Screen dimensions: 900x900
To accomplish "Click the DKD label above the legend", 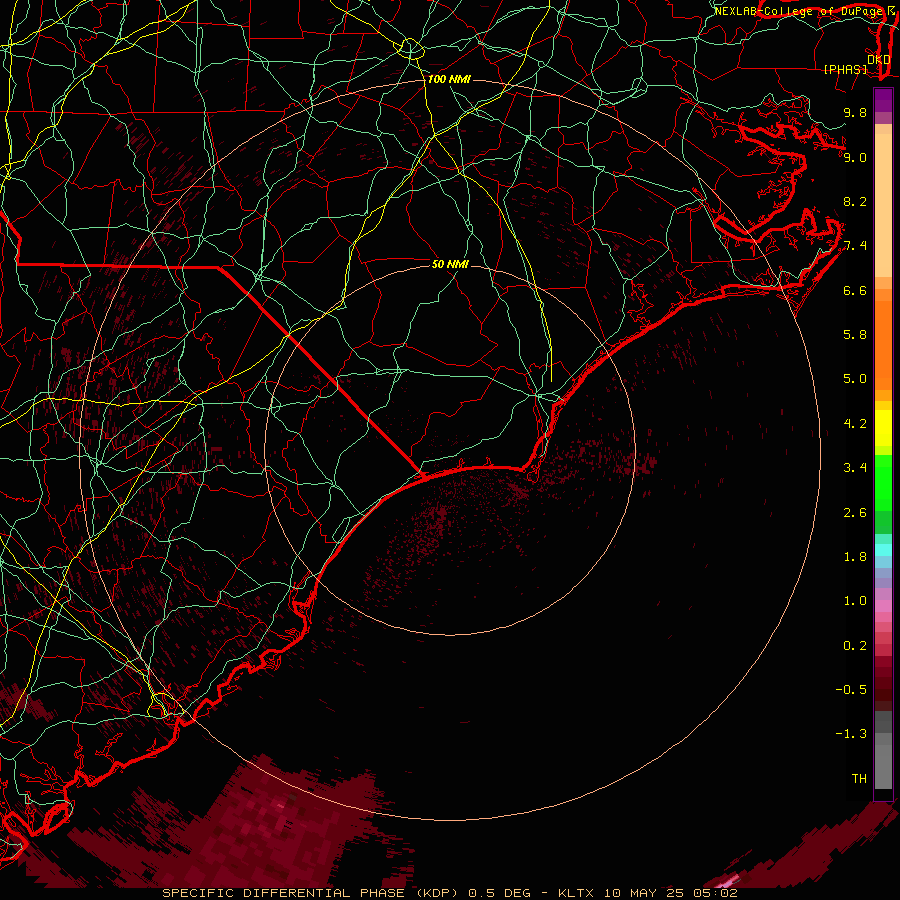I will tap(878, 60).
